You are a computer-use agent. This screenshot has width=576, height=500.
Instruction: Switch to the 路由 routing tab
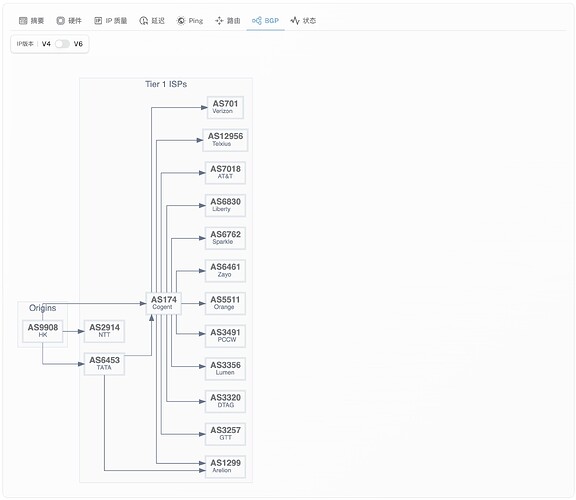(x=228, y=21)
